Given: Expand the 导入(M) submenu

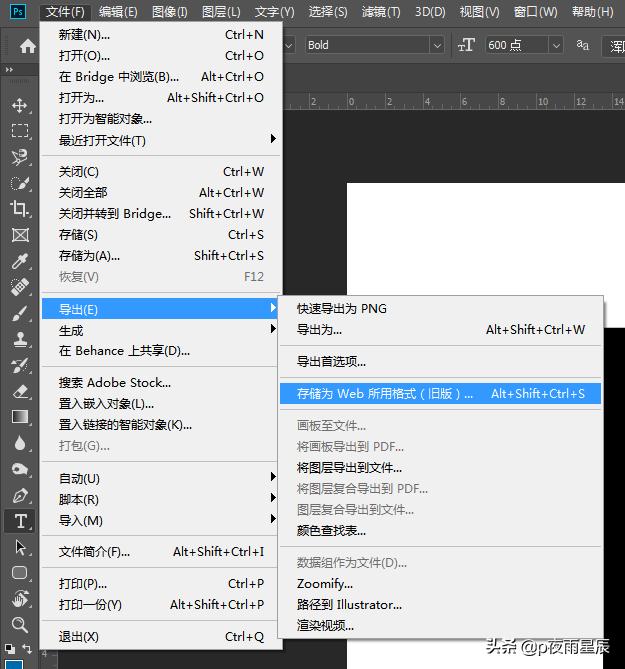Looking at the screenshot, I should (x=160, y=520).
